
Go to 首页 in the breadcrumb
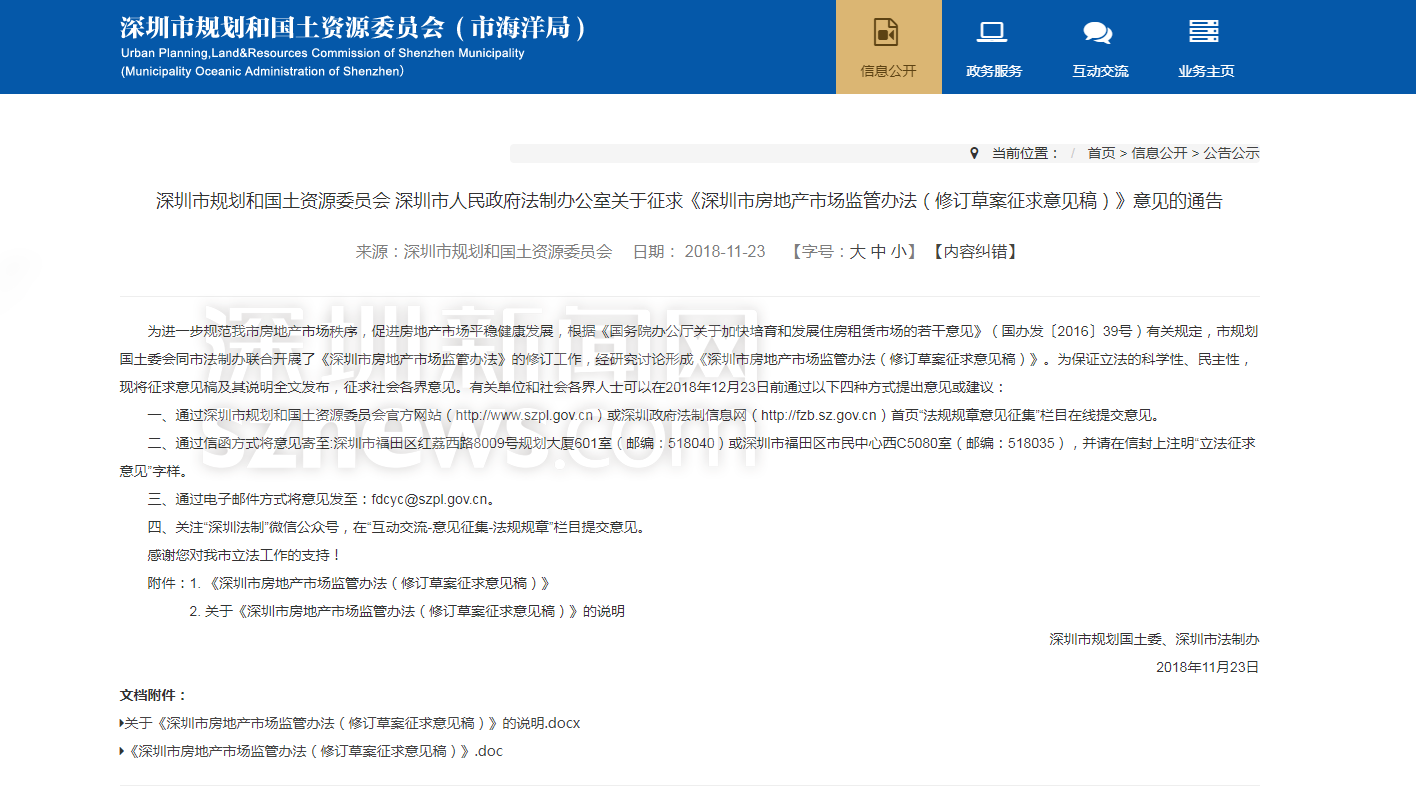coord(1101,153)
